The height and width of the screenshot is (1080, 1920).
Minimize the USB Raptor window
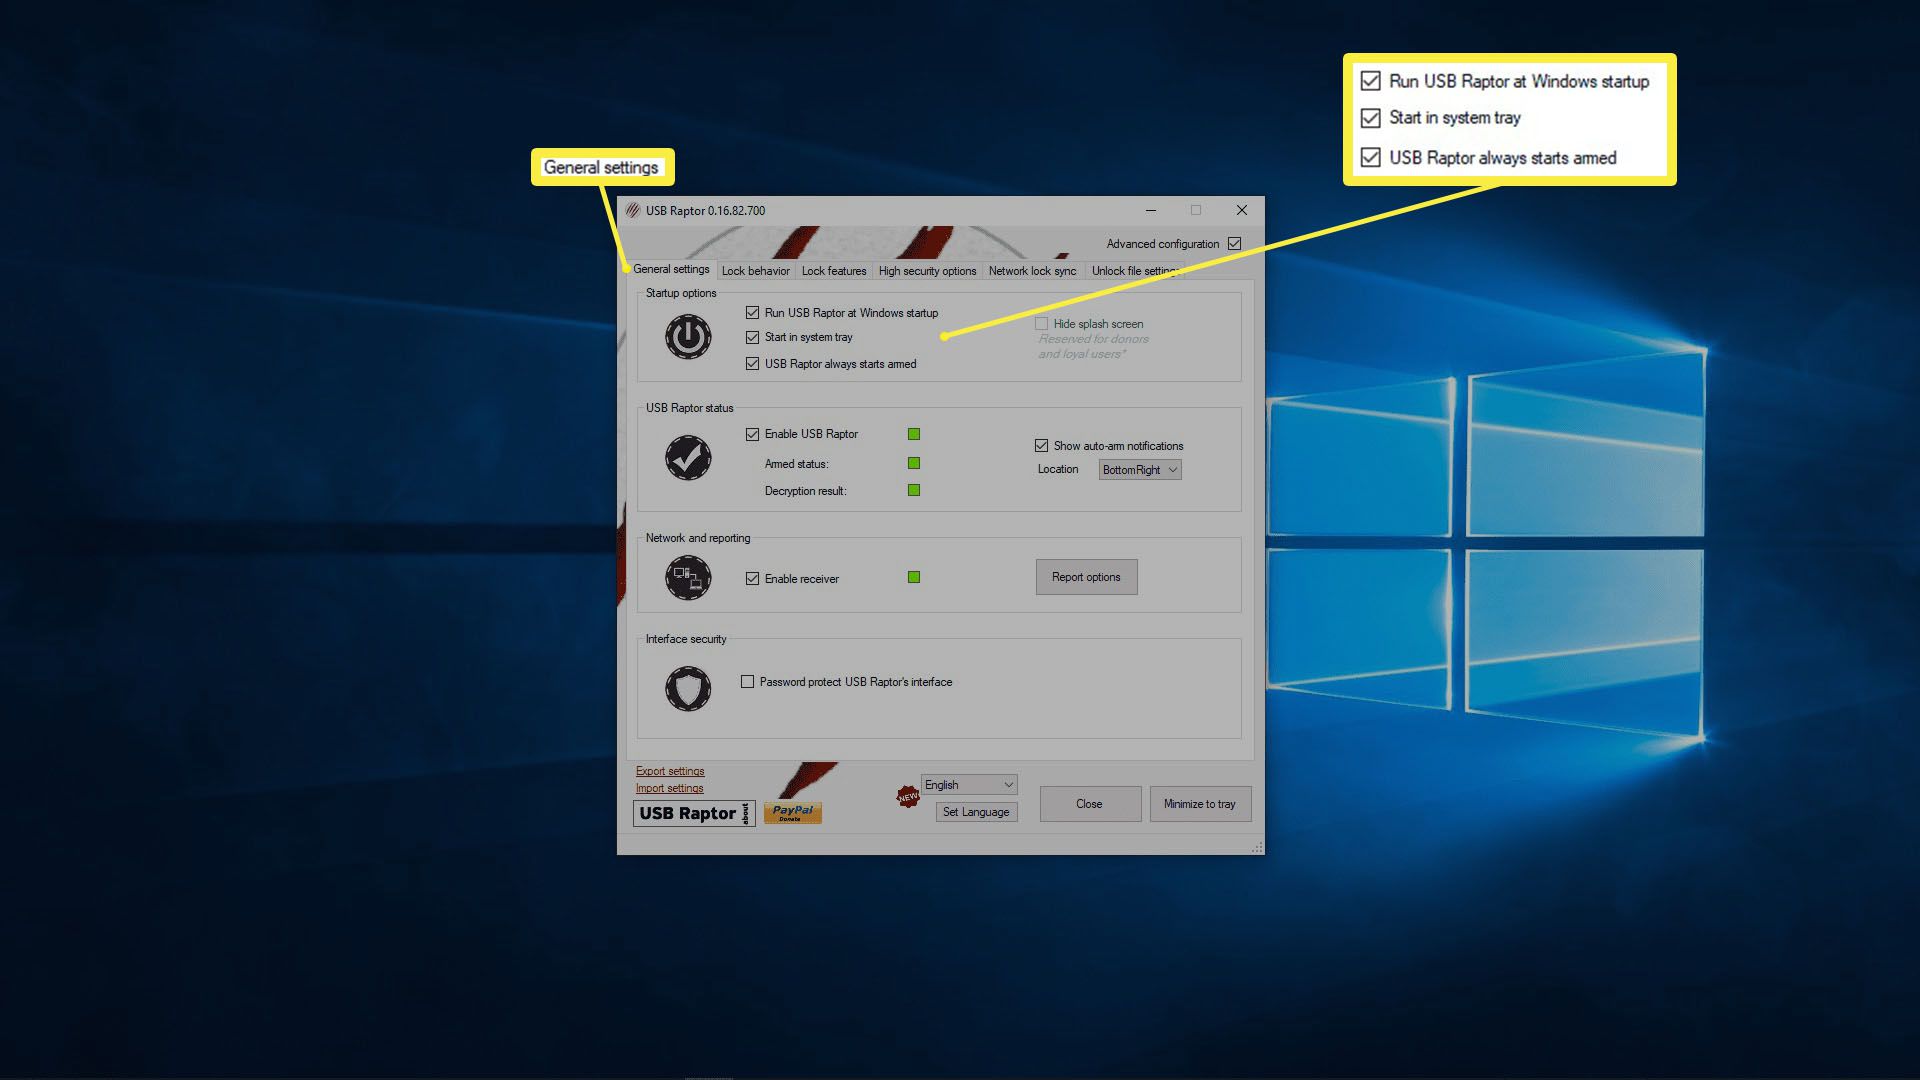click(1151, 211)
